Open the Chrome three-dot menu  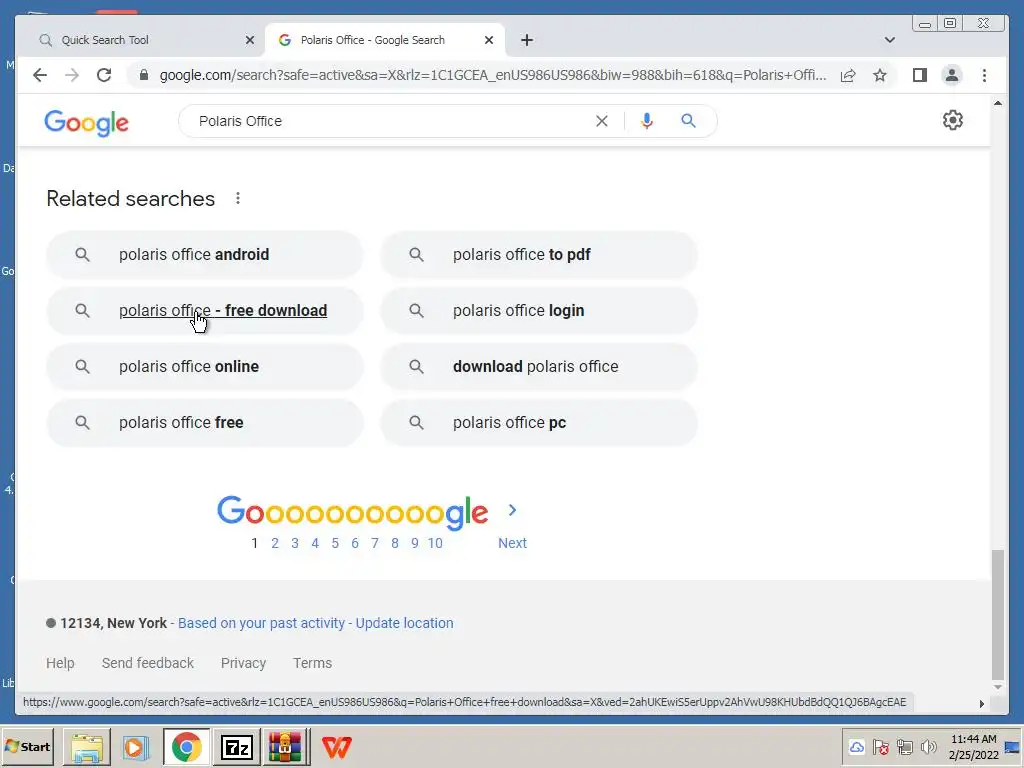(984, 75)
